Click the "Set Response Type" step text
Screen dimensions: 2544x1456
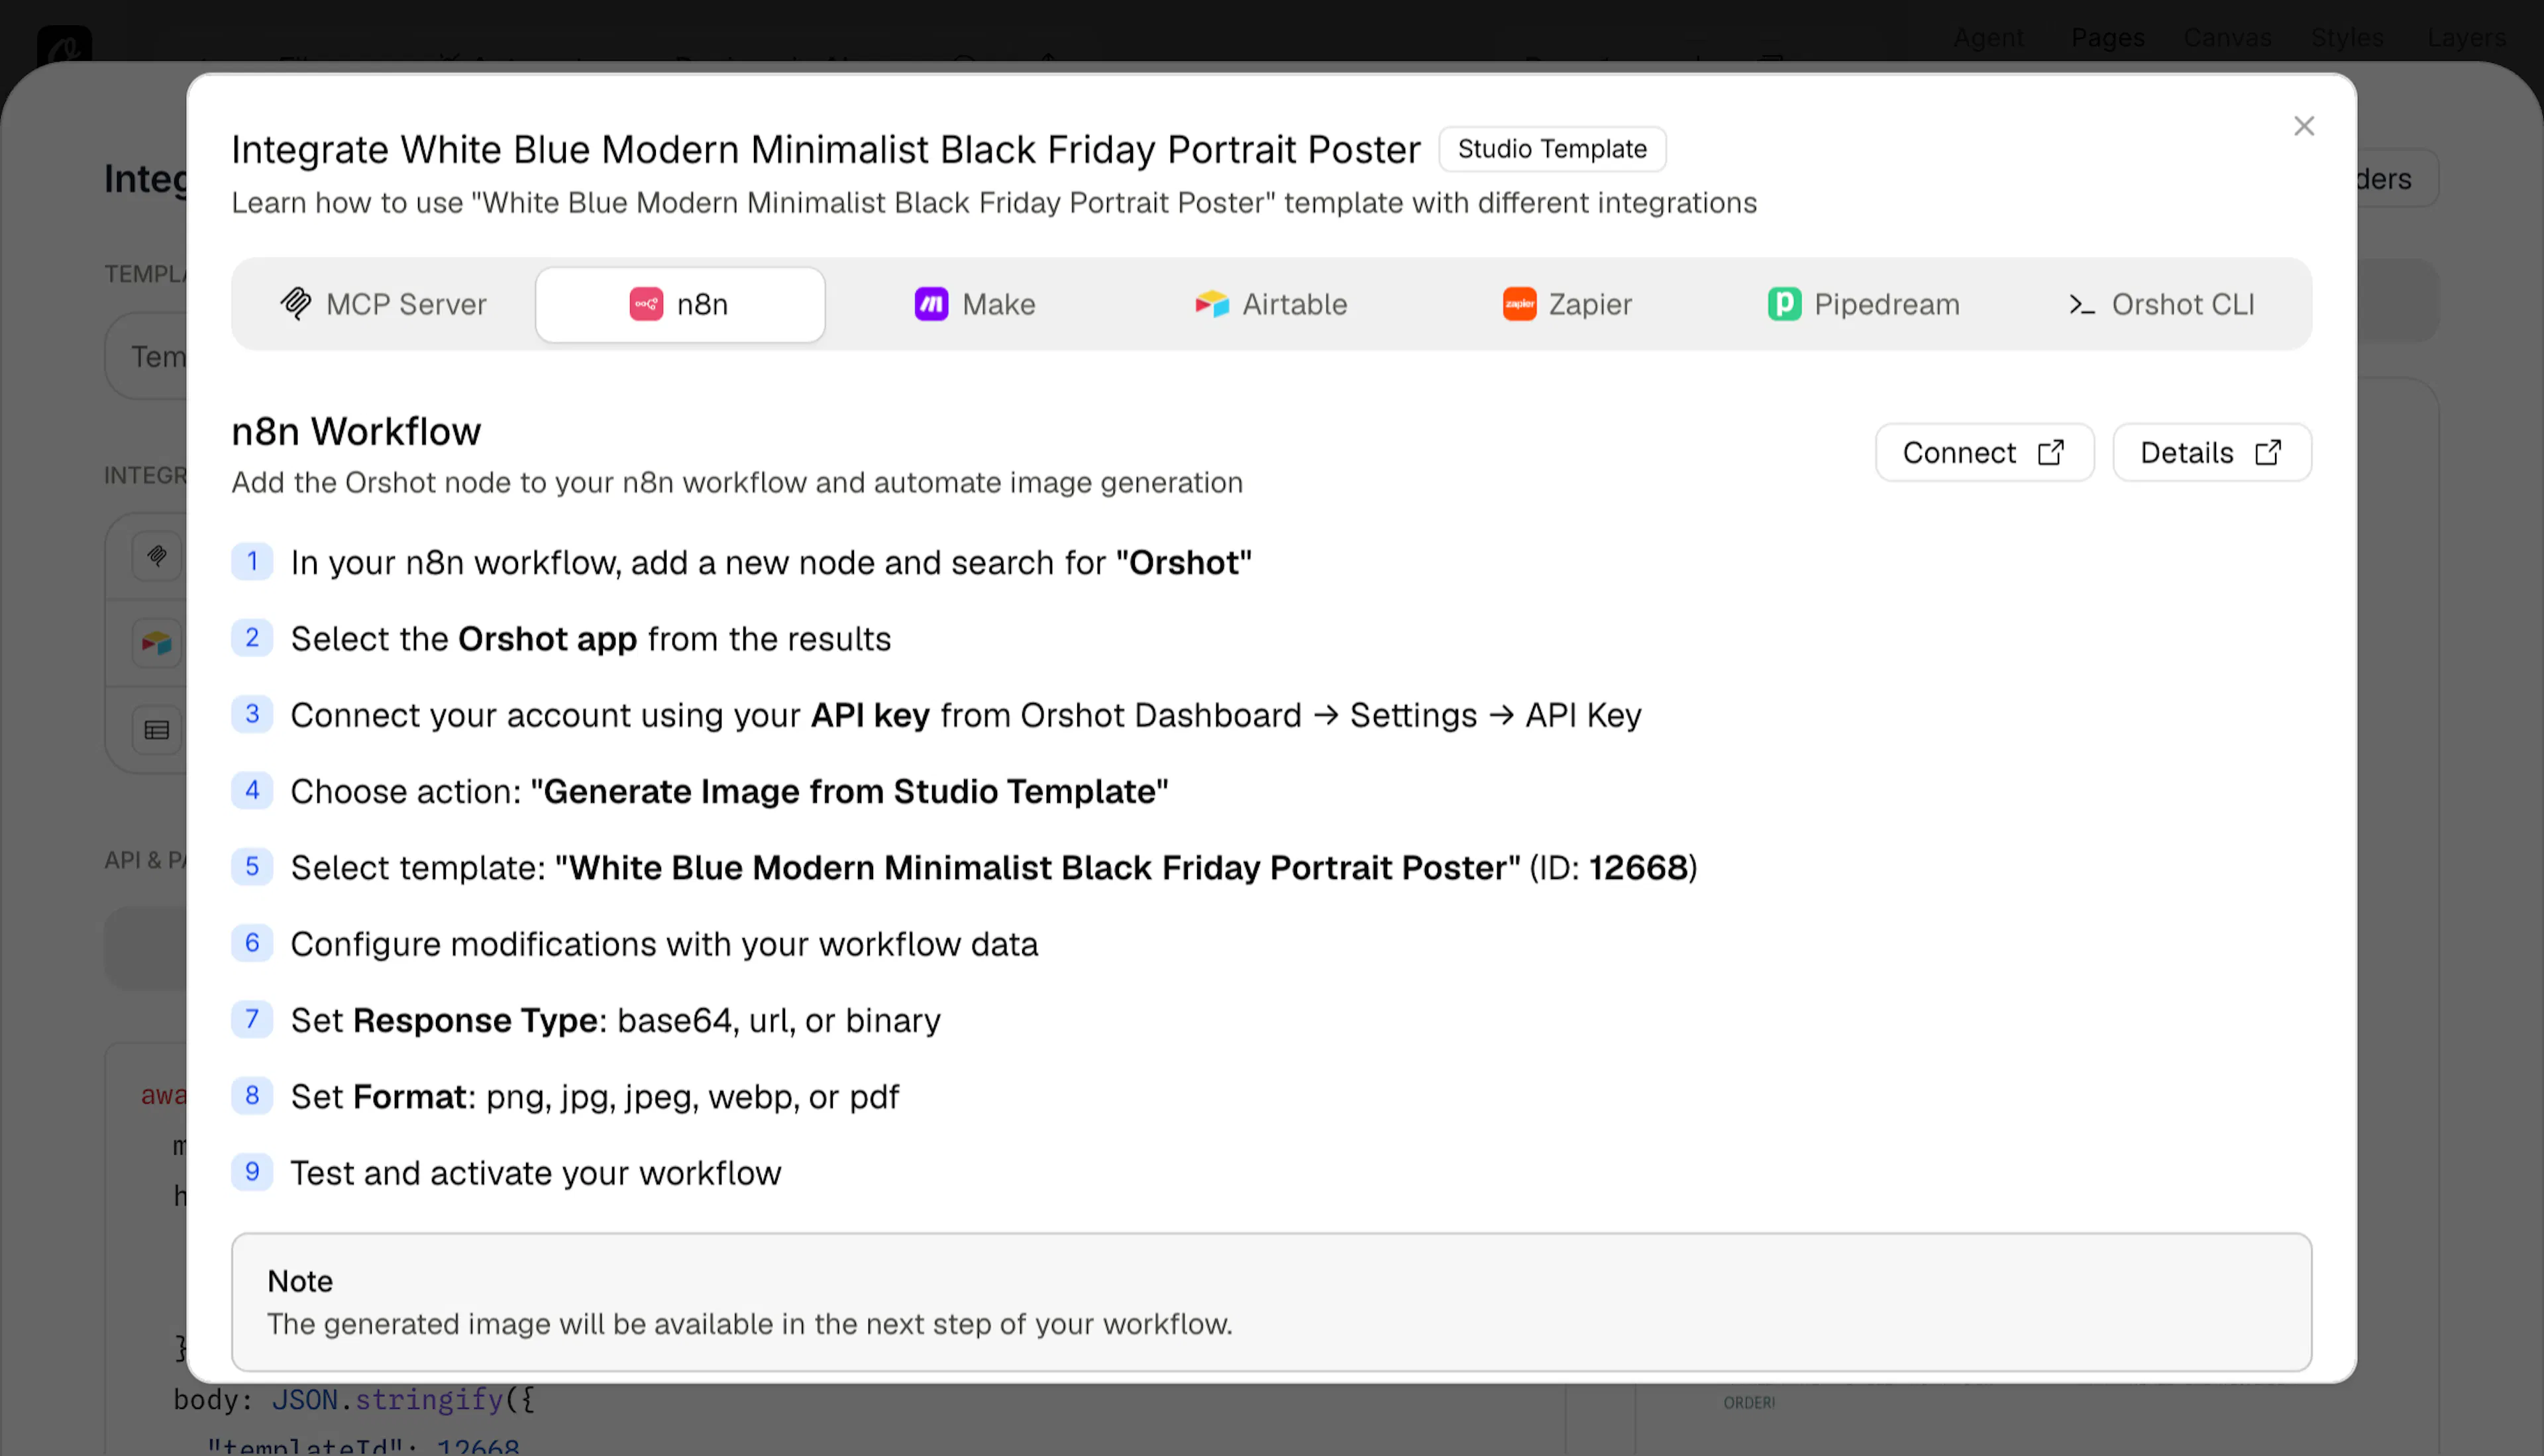coord(616,1020)
